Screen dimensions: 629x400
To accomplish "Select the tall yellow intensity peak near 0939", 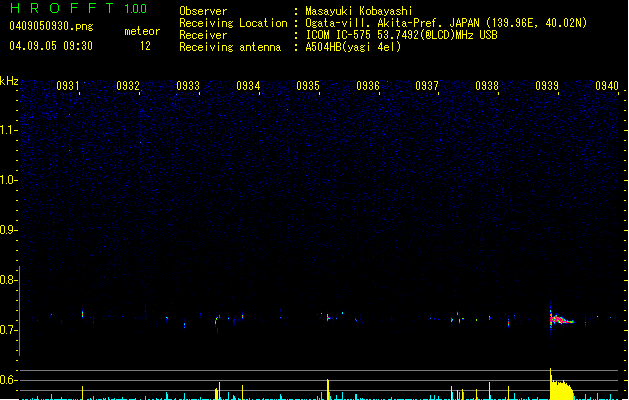I will 561,384.
